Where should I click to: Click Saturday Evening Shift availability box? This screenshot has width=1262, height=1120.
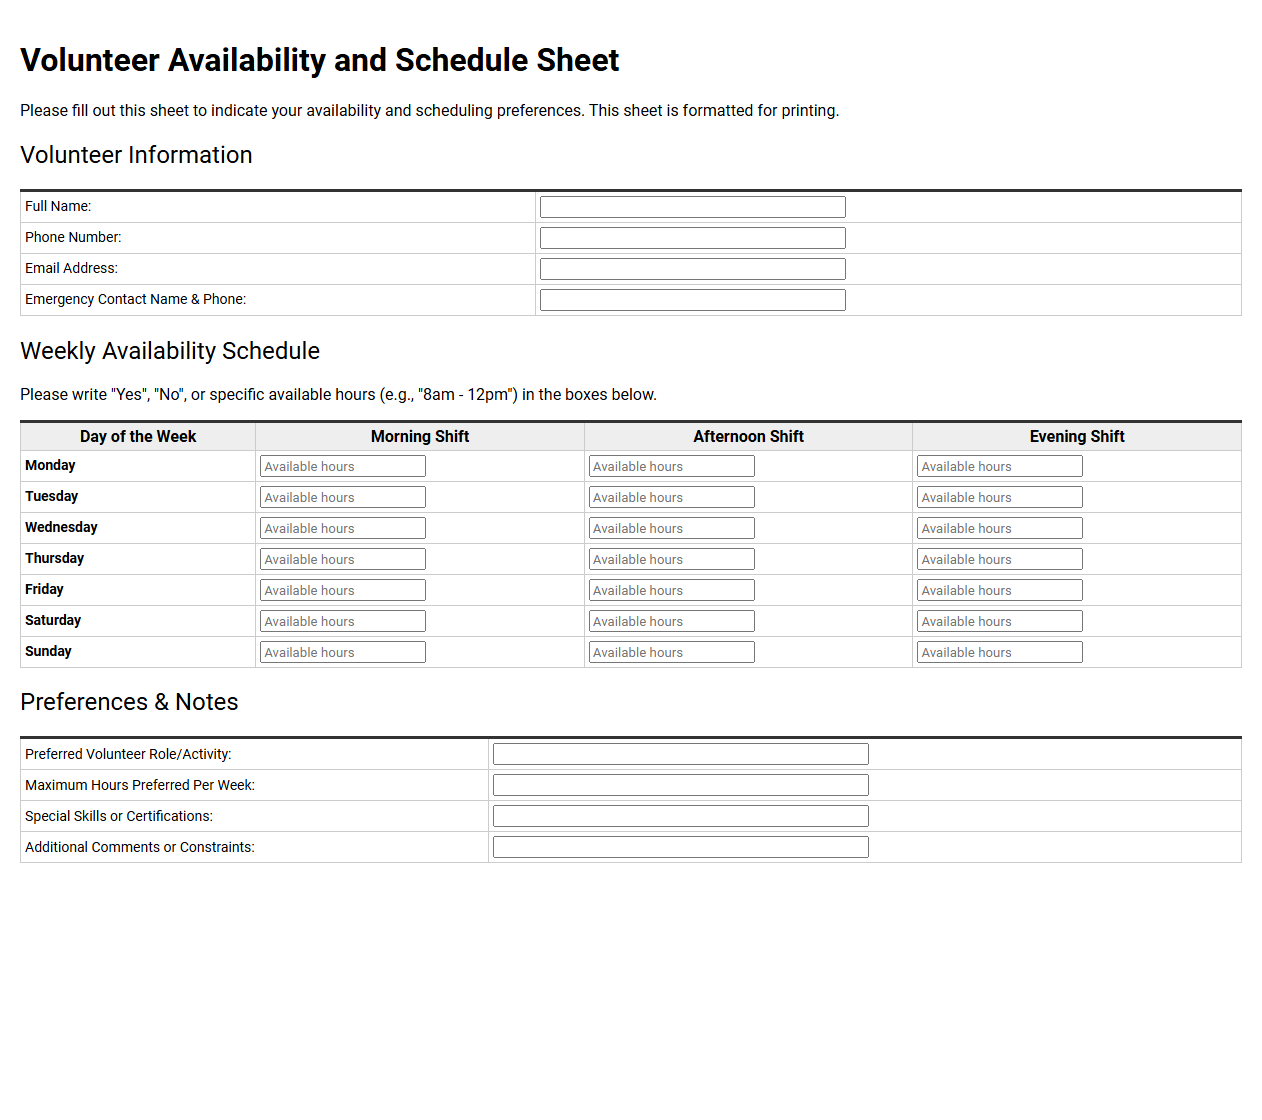pyautogui.click(x=999, y=621)
